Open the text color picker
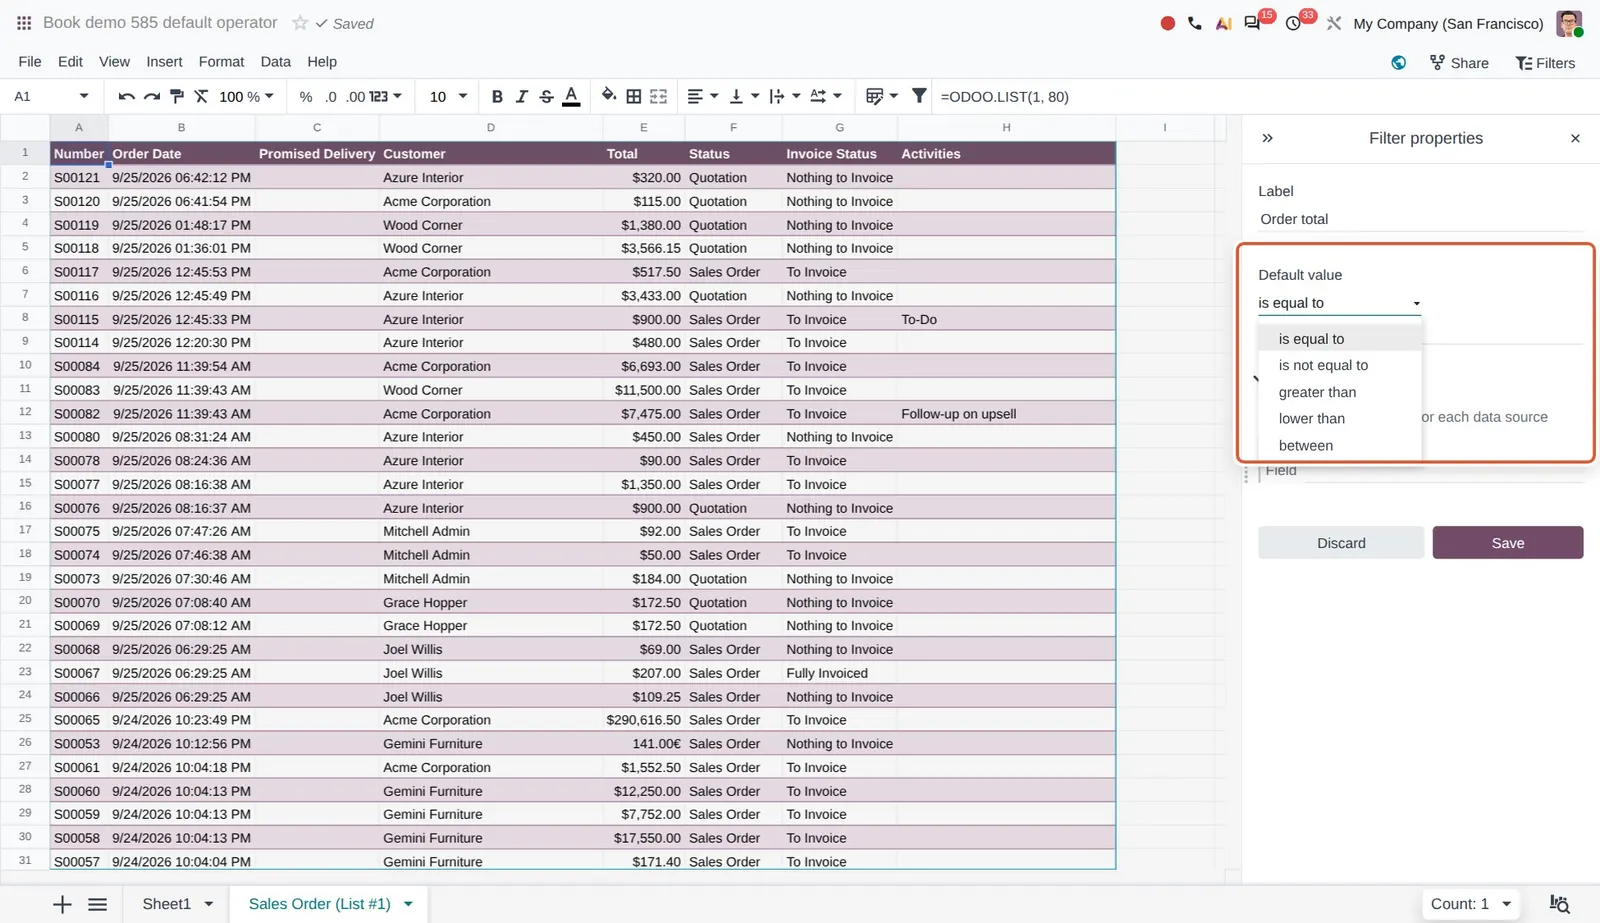The height and width of the screenshot is (923, 1600). pyautogui.click(x=571, y=97)
